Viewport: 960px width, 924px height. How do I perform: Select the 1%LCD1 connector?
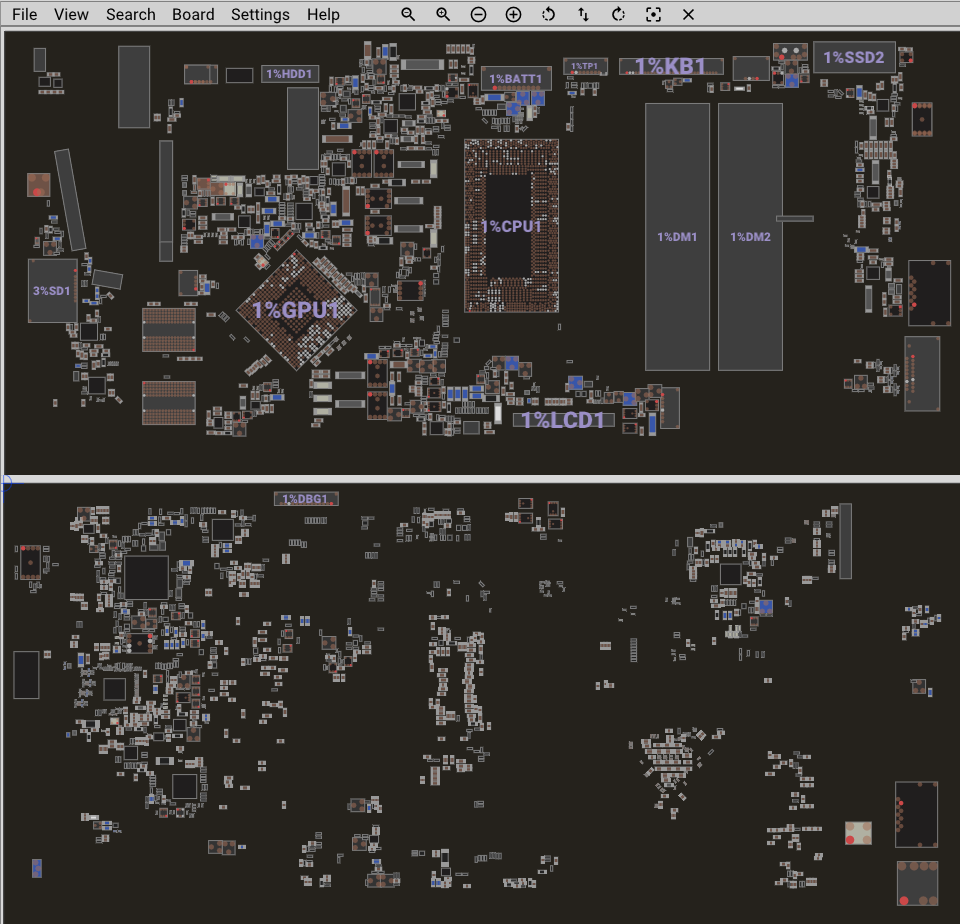[x=564, y=420]
